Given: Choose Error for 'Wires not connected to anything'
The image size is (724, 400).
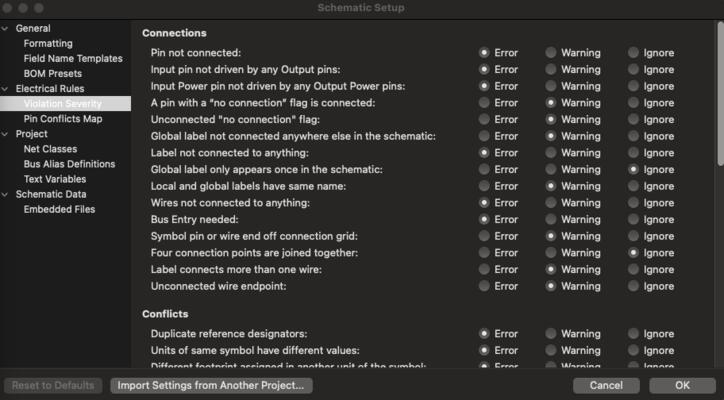Looking at the screenshot, I should click(x=485, y=203).
